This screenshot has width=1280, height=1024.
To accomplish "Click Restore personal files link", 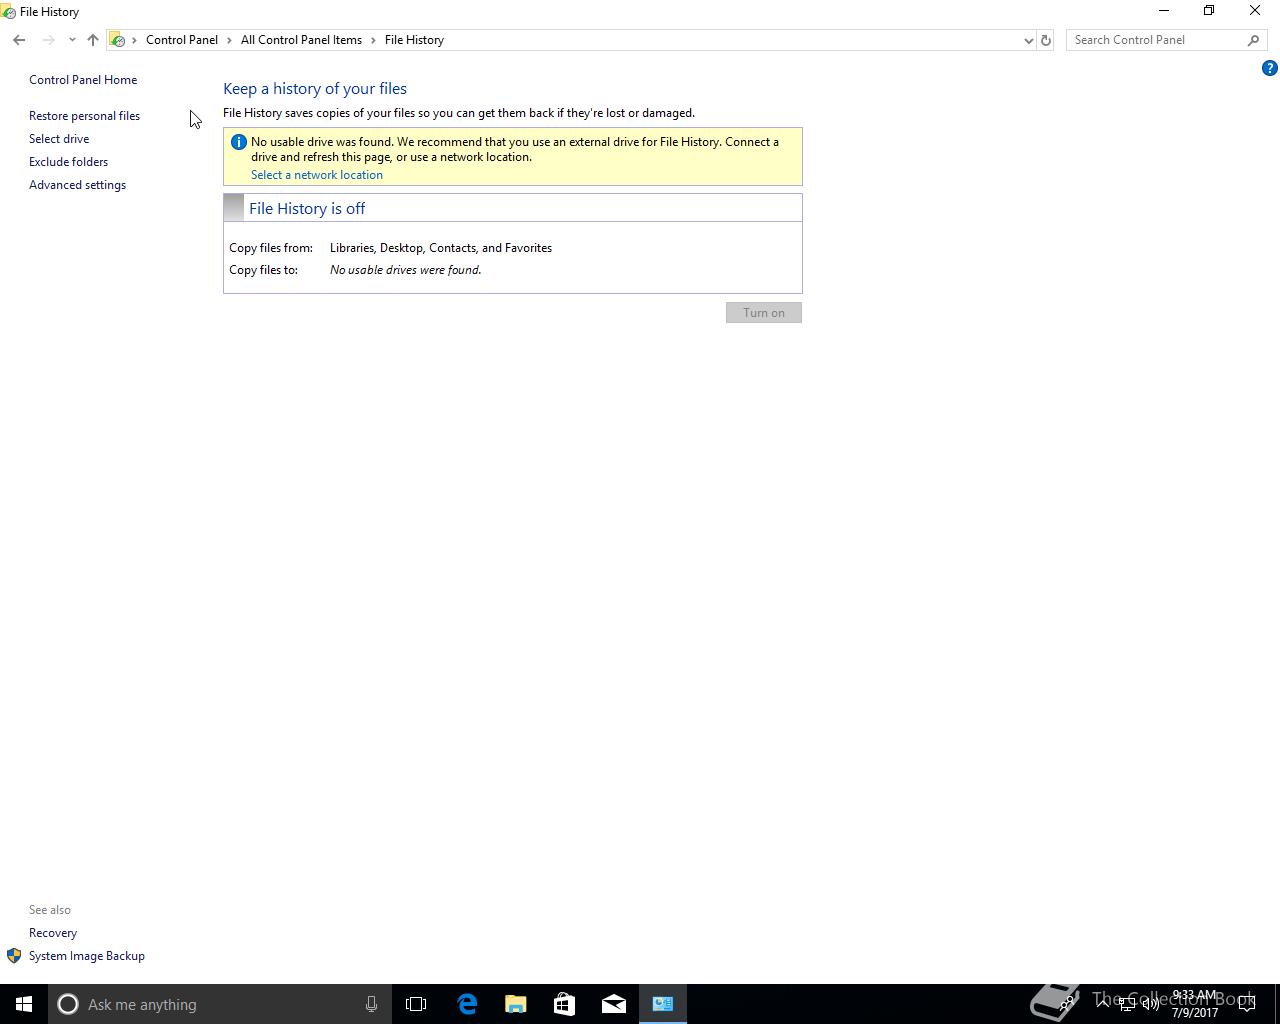I will click(x=84, y=116).
